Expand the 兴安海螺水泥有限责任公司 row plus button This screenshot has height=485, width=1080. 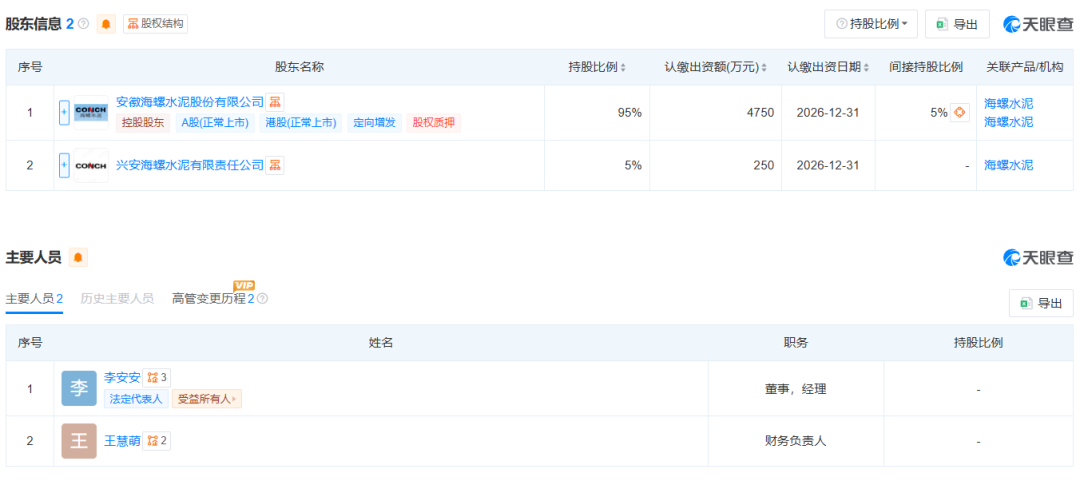tap(64, 165)
